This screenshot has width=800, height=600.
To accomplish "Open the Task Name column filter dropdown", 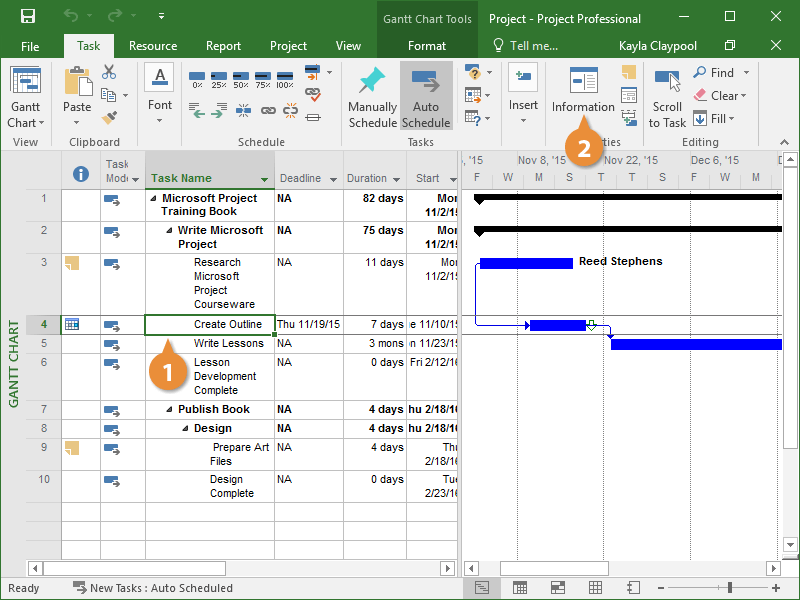I will point(265,180).
